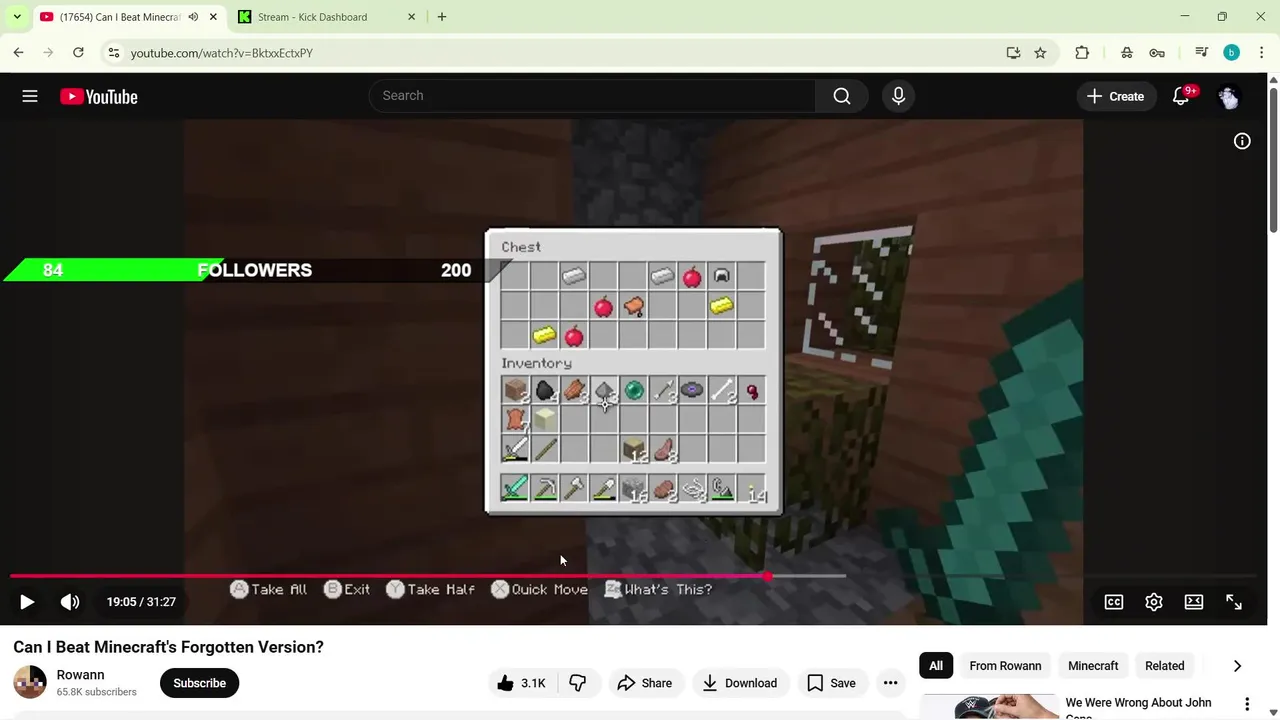1280x720 pixels.
Task: Open a new browser tab
Action: pyautogui.click(x=442, y=17)
